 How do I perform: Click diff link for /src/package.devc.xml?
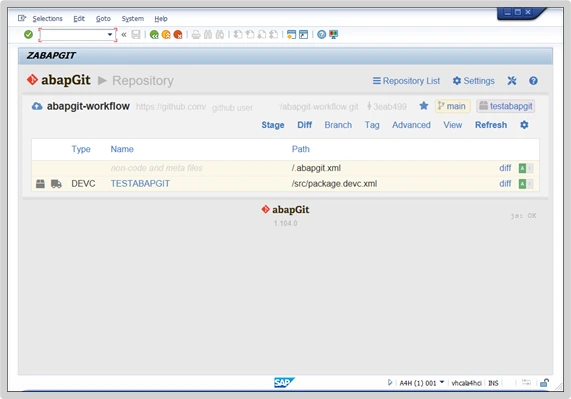coord(505,183)
